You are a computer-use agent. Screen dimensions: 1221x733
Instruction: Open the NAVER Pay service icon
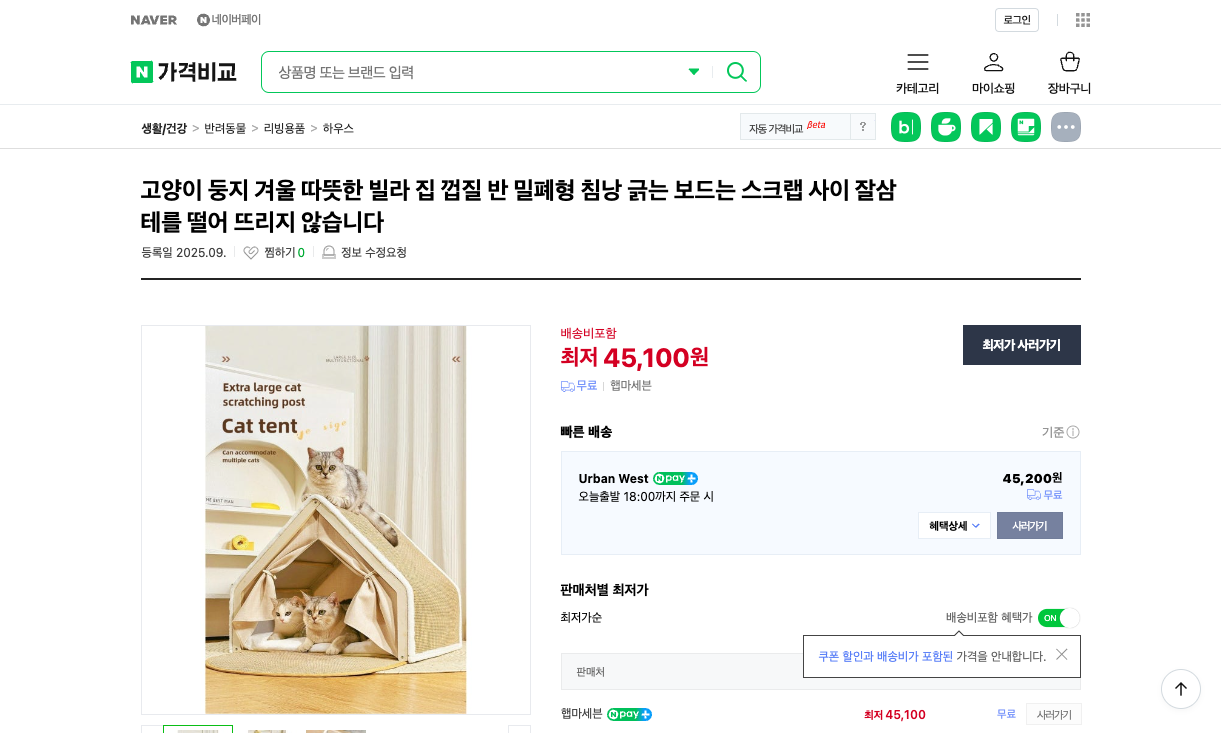[x=204, y=18]
